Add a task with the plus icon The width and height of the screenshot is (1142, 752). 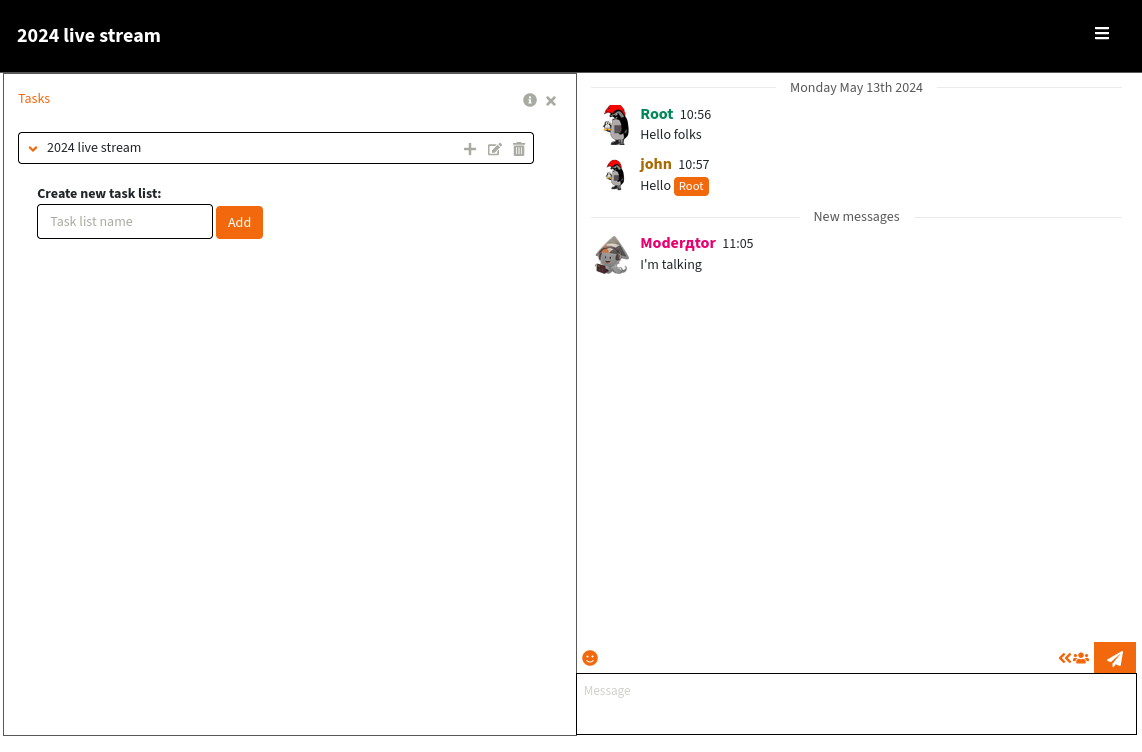click(x=470, y=149)
